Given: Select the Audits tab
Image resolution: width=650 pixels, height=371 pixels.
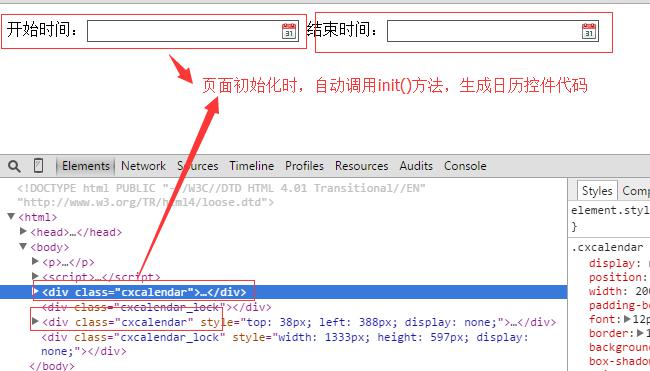Looking at the screenshot, I should 416,166.
